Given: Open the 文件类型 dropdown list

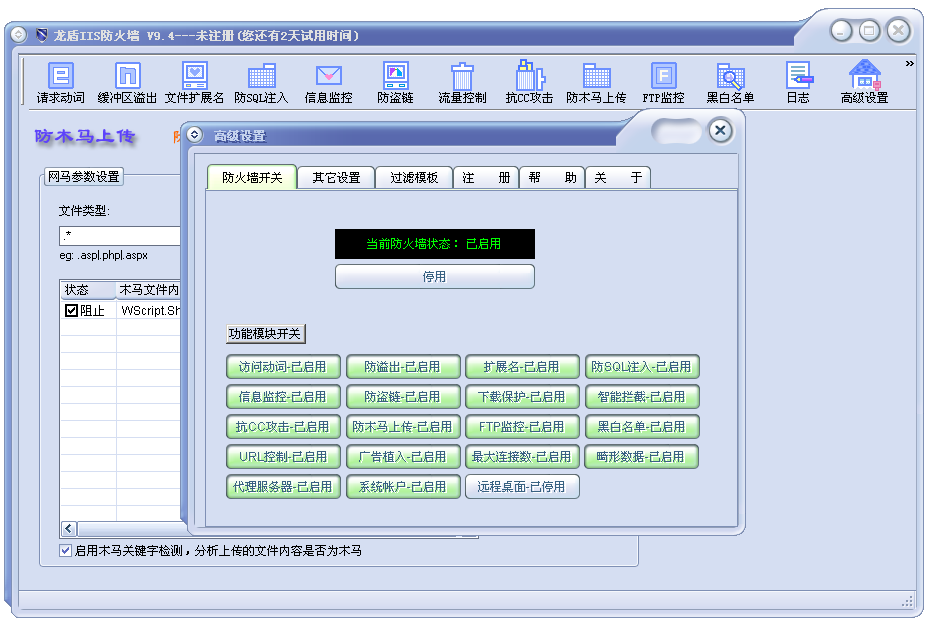Looking at the screenshot, I should point(120,236).
